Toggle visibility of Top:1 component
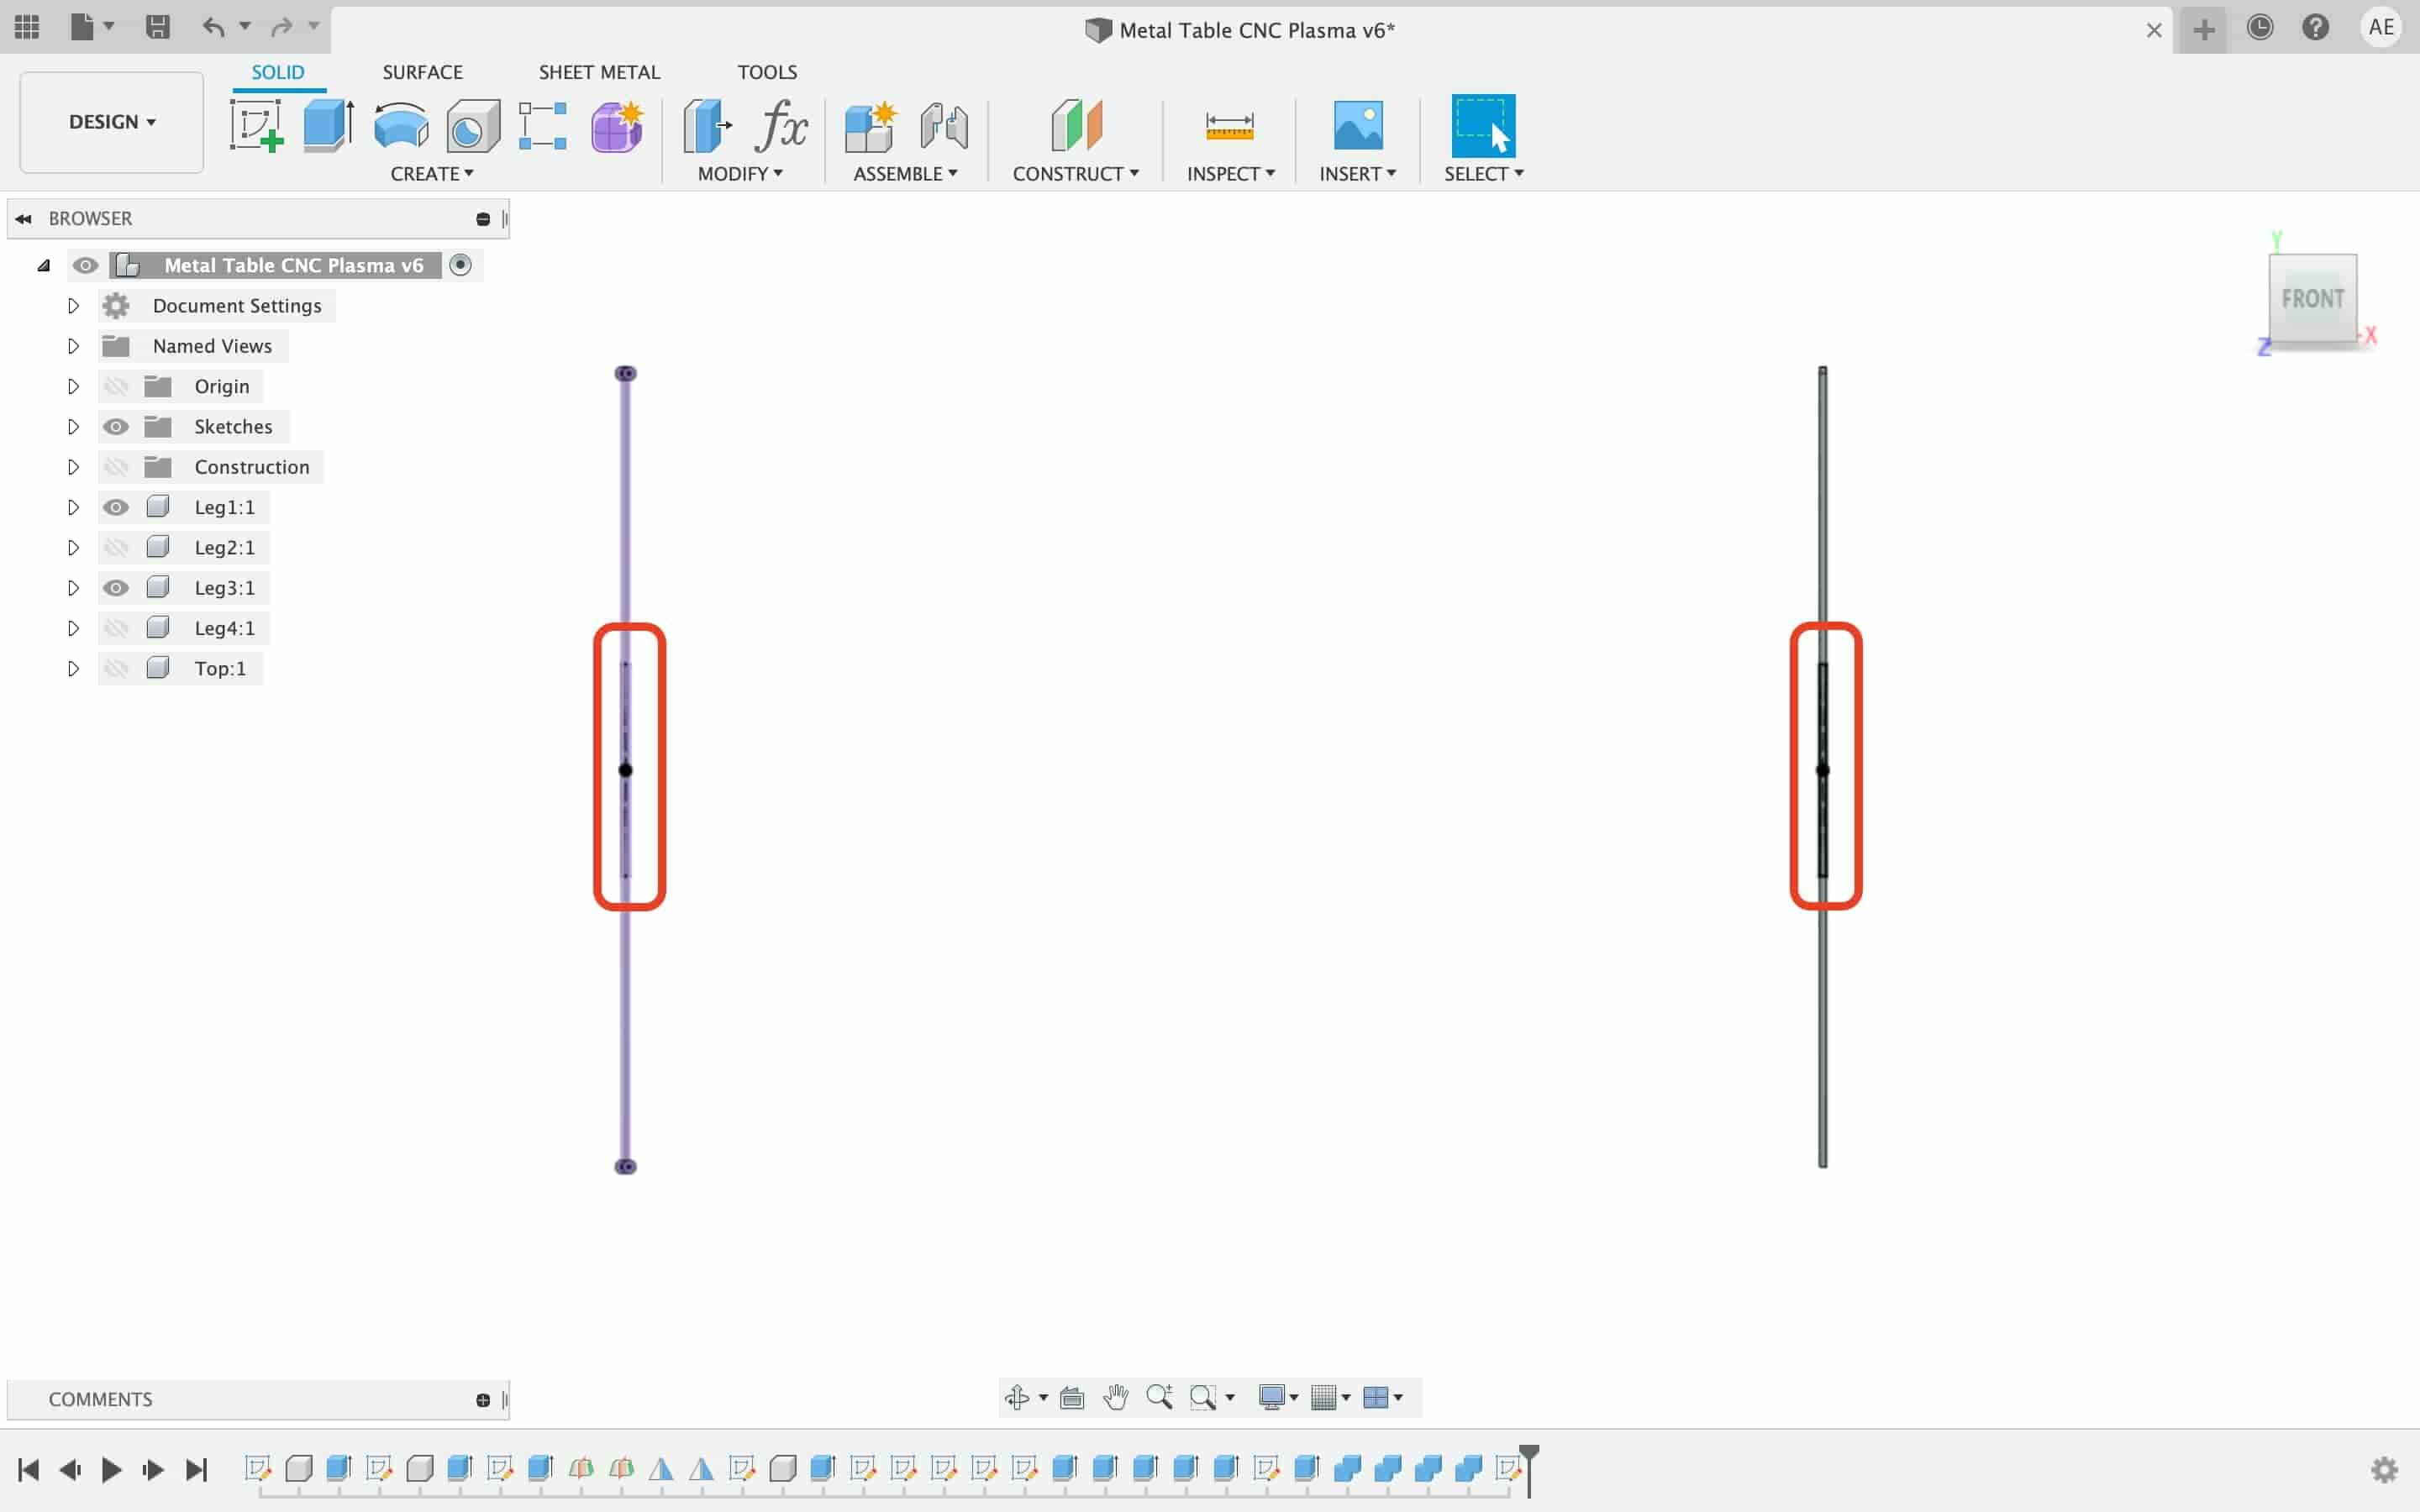Screen dimensions: 2420x1512 (115, 667)
